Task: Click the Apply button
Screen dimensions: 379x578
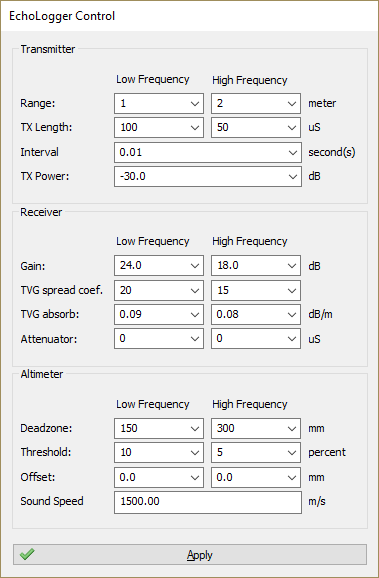Action: click(x=190, y=554)
